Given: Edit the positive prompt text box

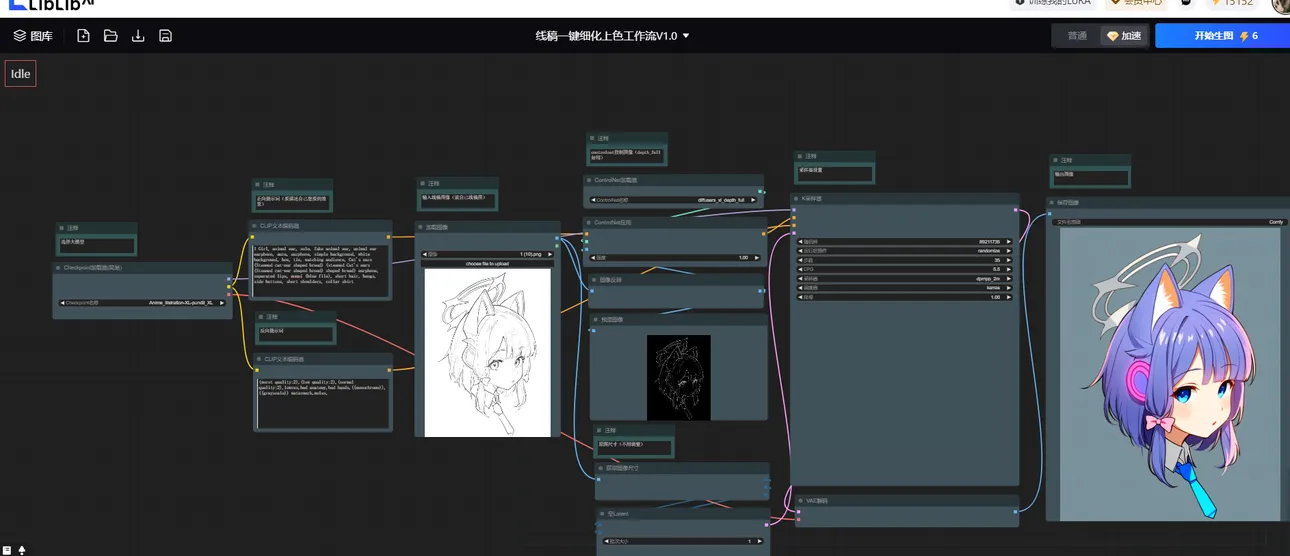Looking at the screenshot, I should (321, 270).
